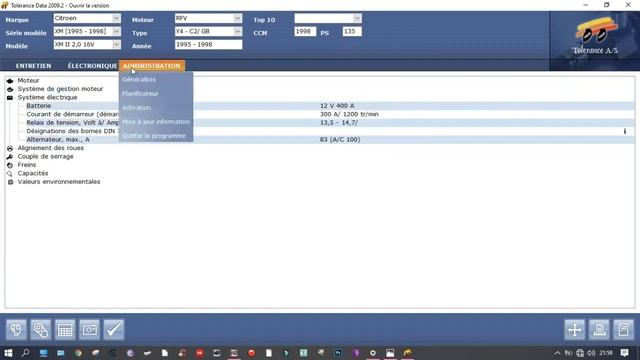This screenshot has height=360, width=640.
Task: Click the PS field showing 135
Action: 352,31
